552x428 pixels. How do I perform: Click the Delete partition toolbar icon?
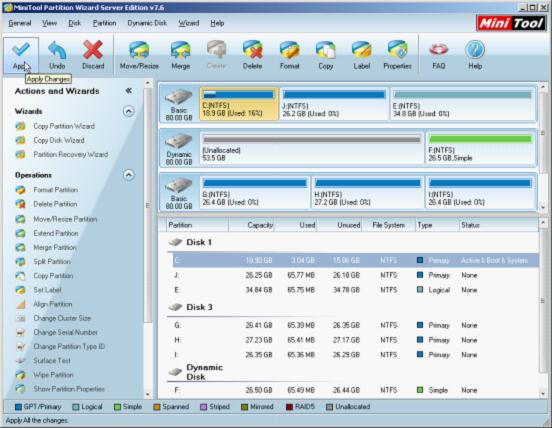pos(252,50)
